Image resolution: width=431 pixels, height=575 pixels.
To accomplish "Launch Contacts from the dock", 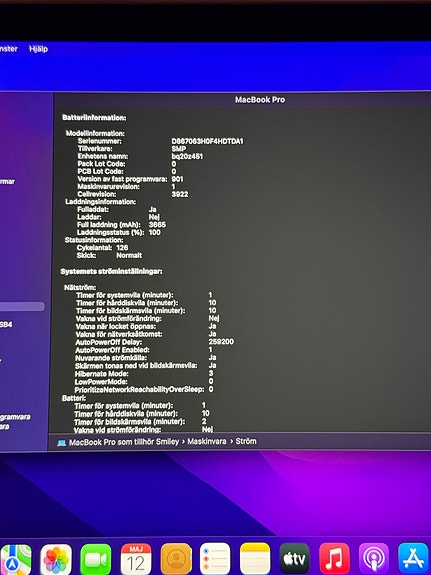I will coord(176,559).
